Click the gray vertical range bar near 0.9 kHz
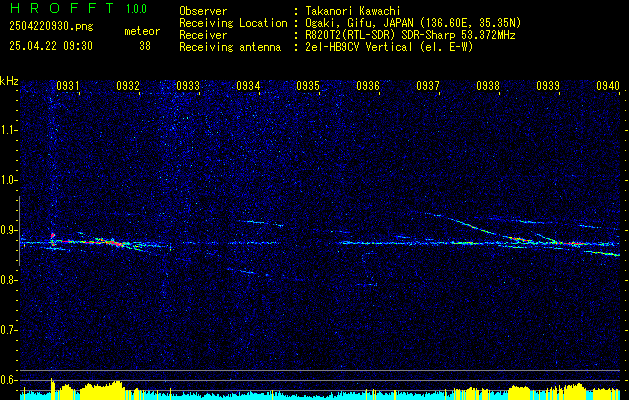Screen dimensions: 629x400 (19, 231)
